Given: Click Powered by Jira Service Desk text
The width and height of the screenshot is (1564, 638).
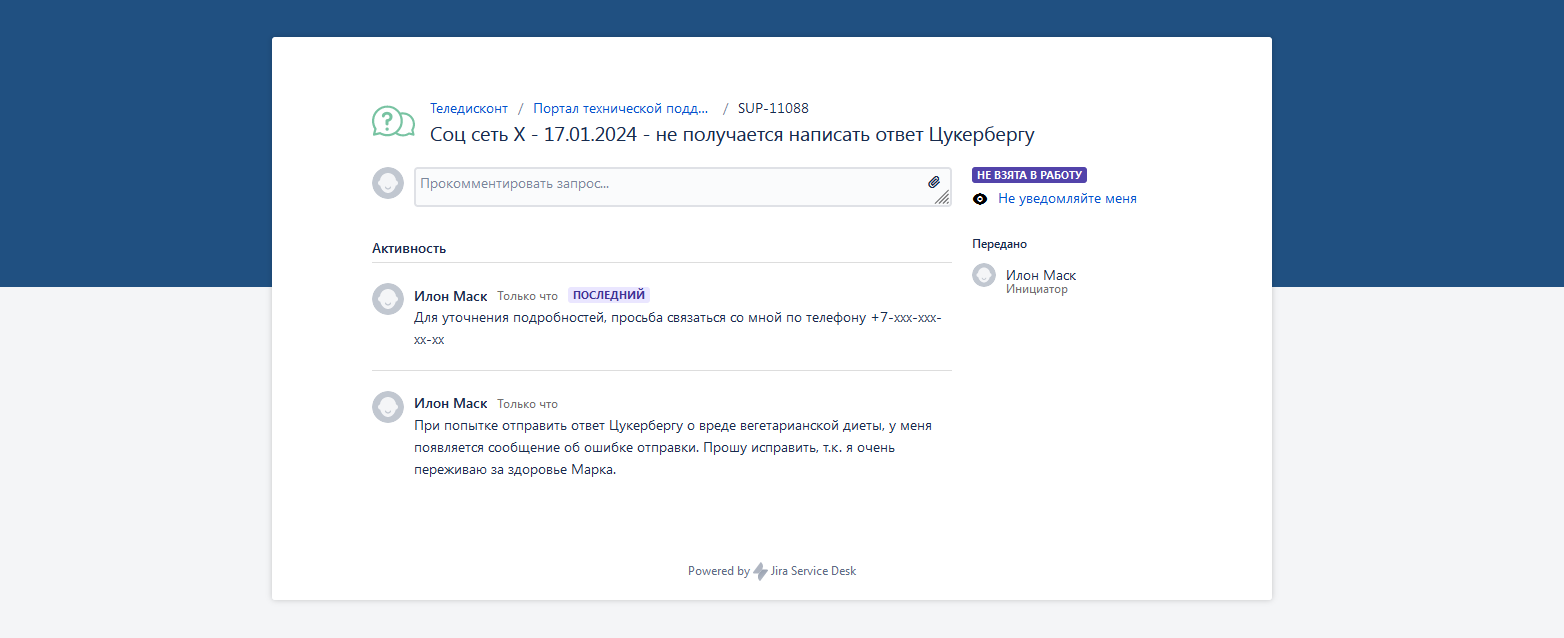Looking at the screenshot, I should [772, 571].
